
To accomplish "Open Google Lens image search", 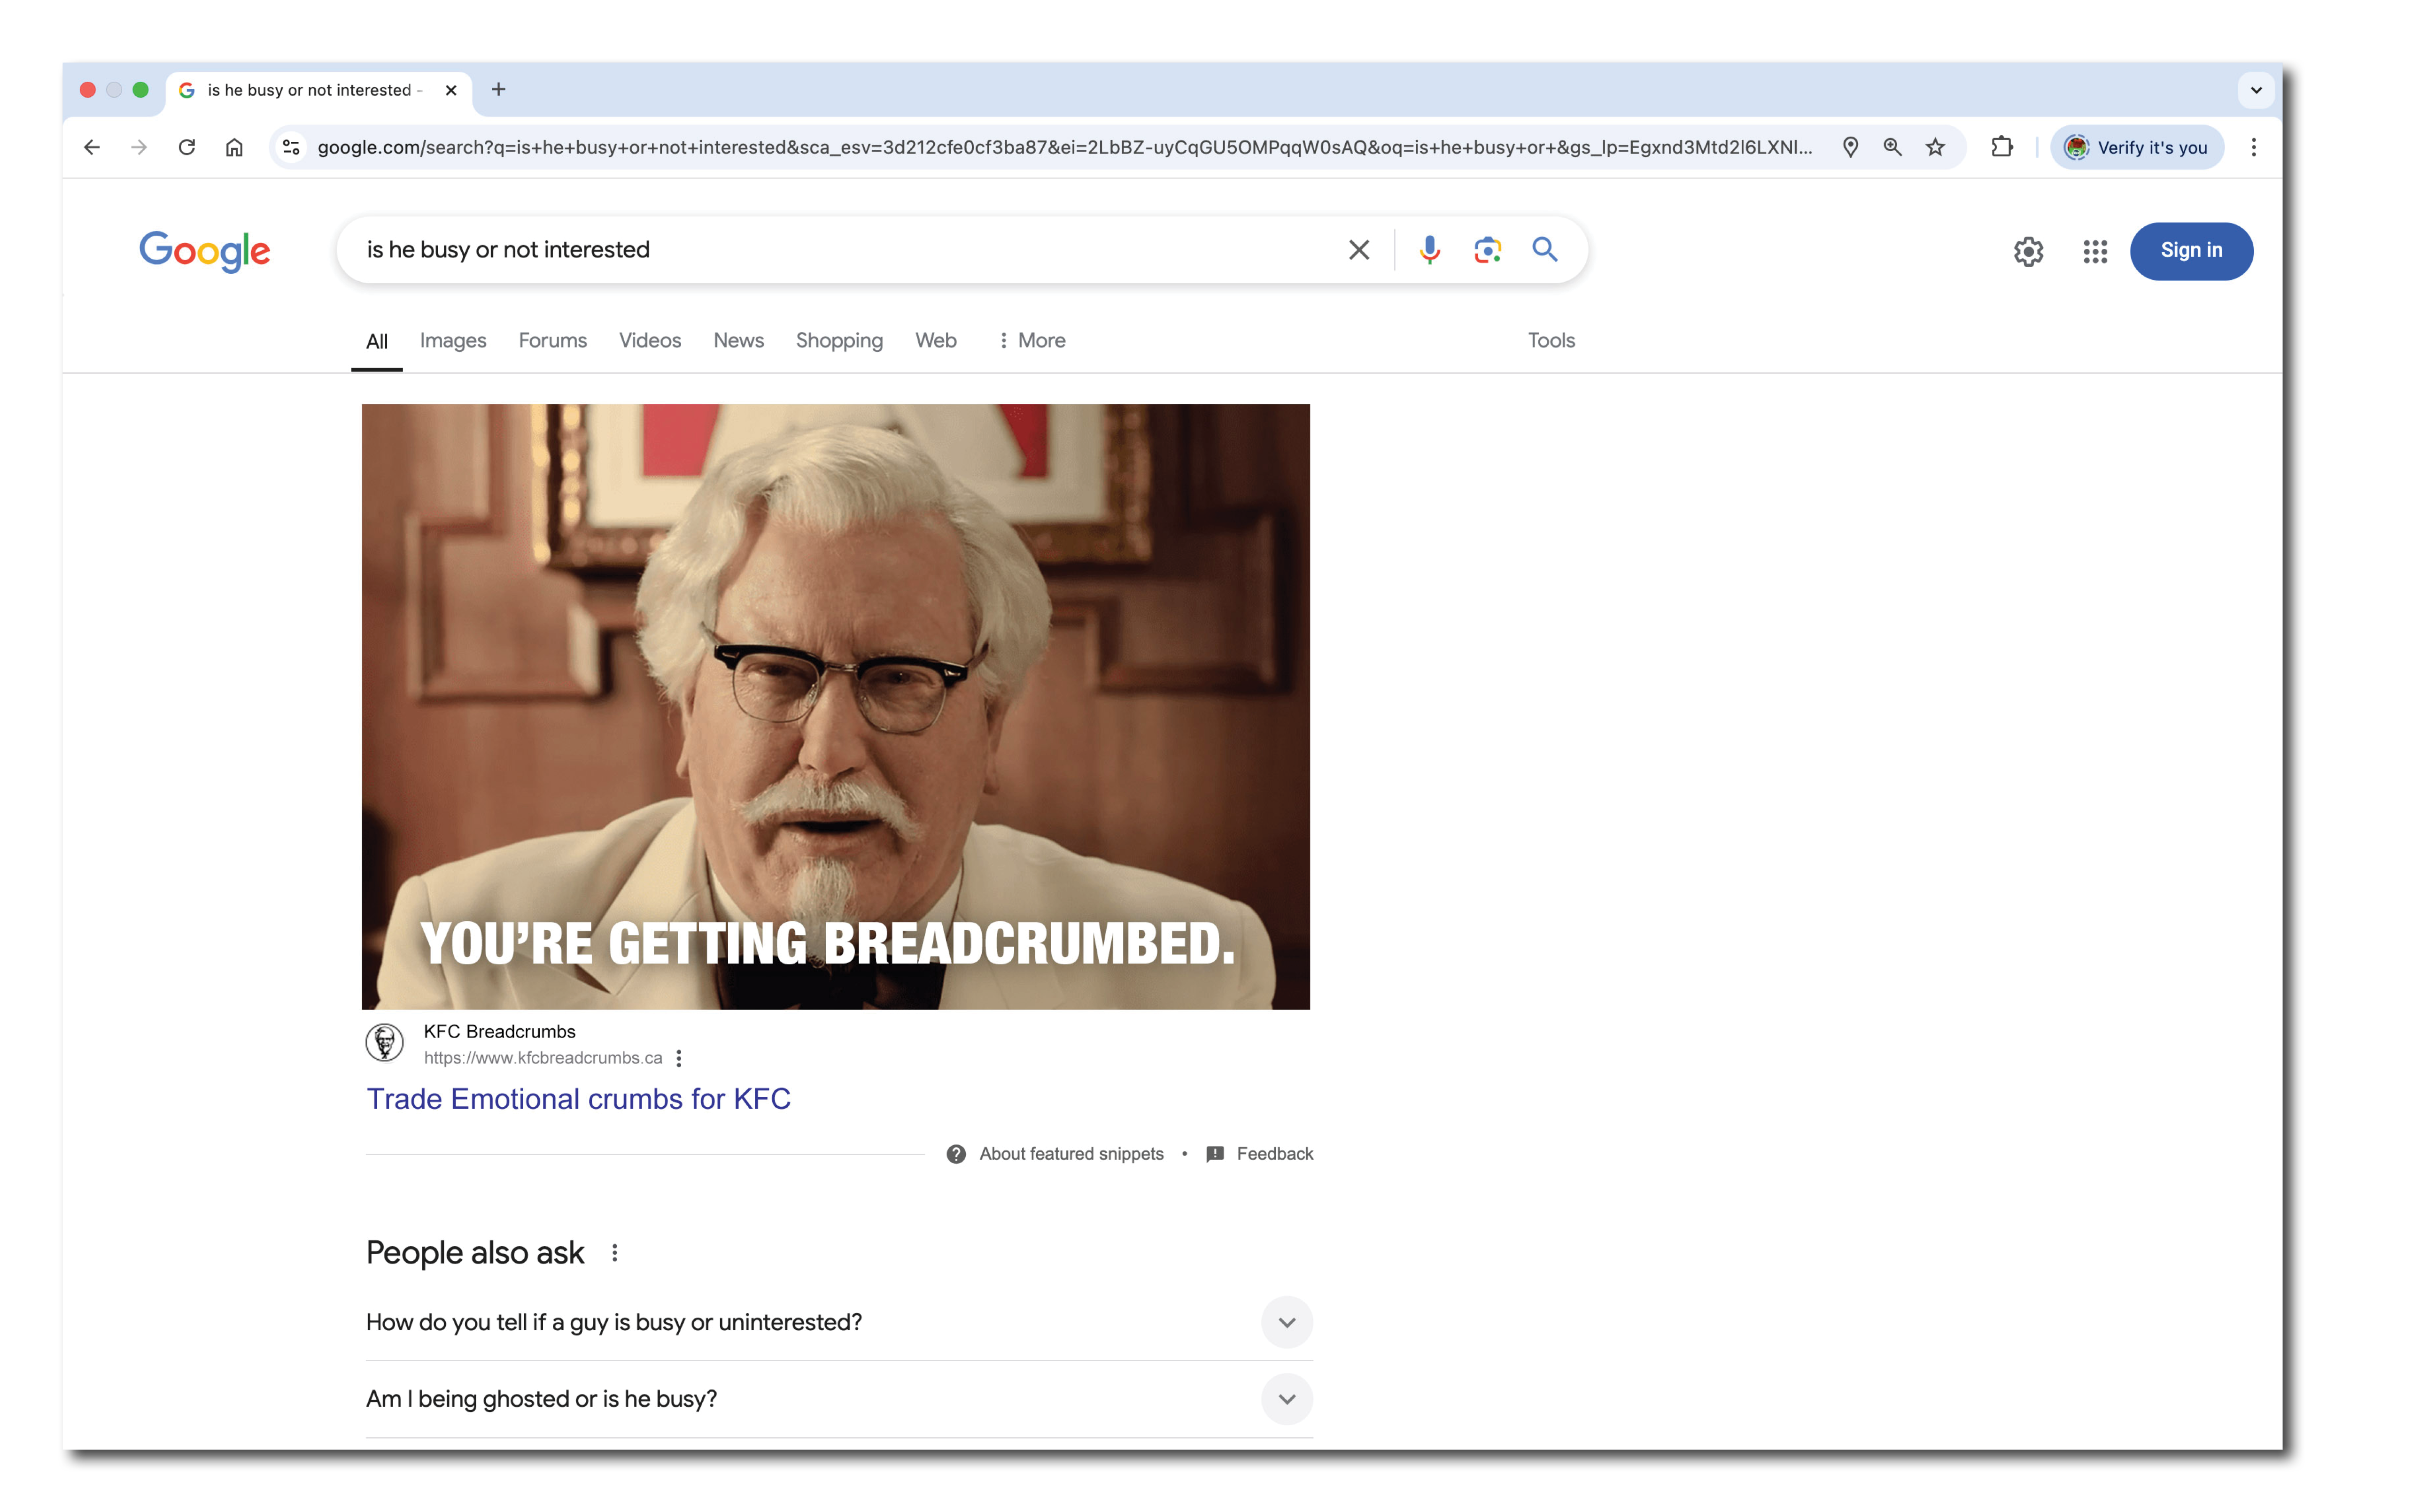I will [x=1487, y=250].
